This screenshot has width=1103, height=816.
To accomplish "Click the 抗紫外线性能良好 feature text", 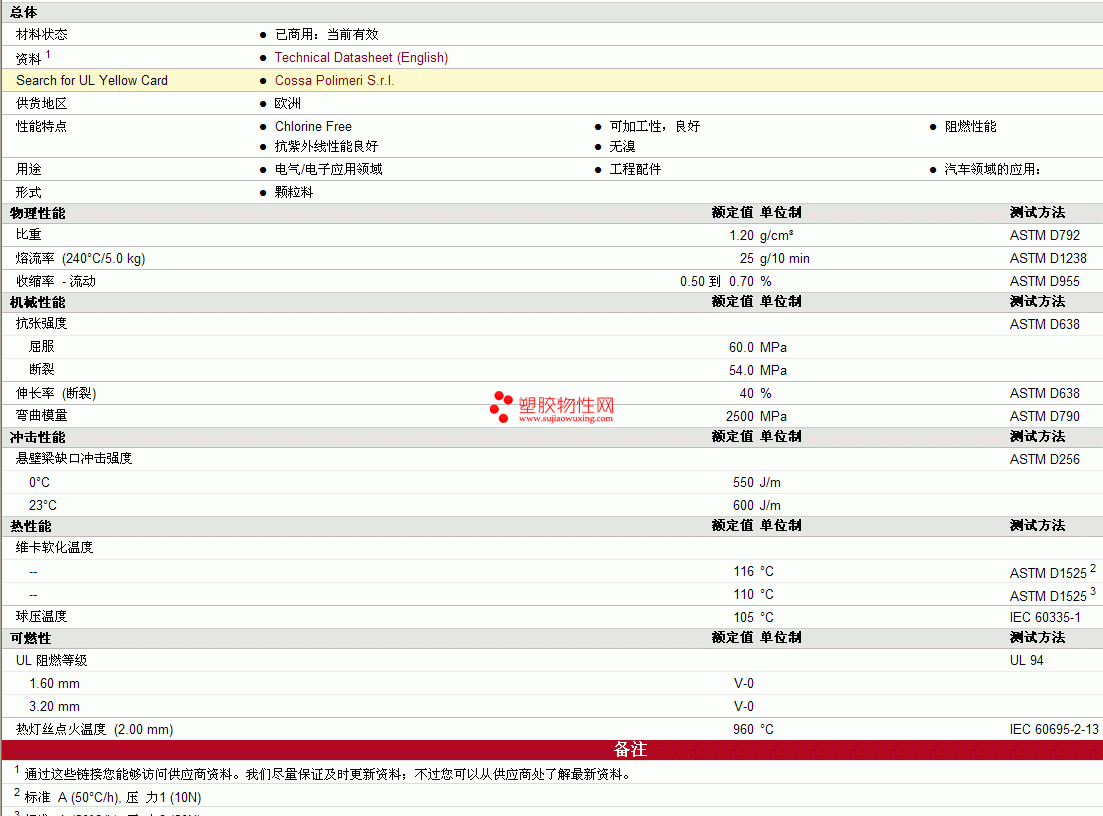I will 326,146.
